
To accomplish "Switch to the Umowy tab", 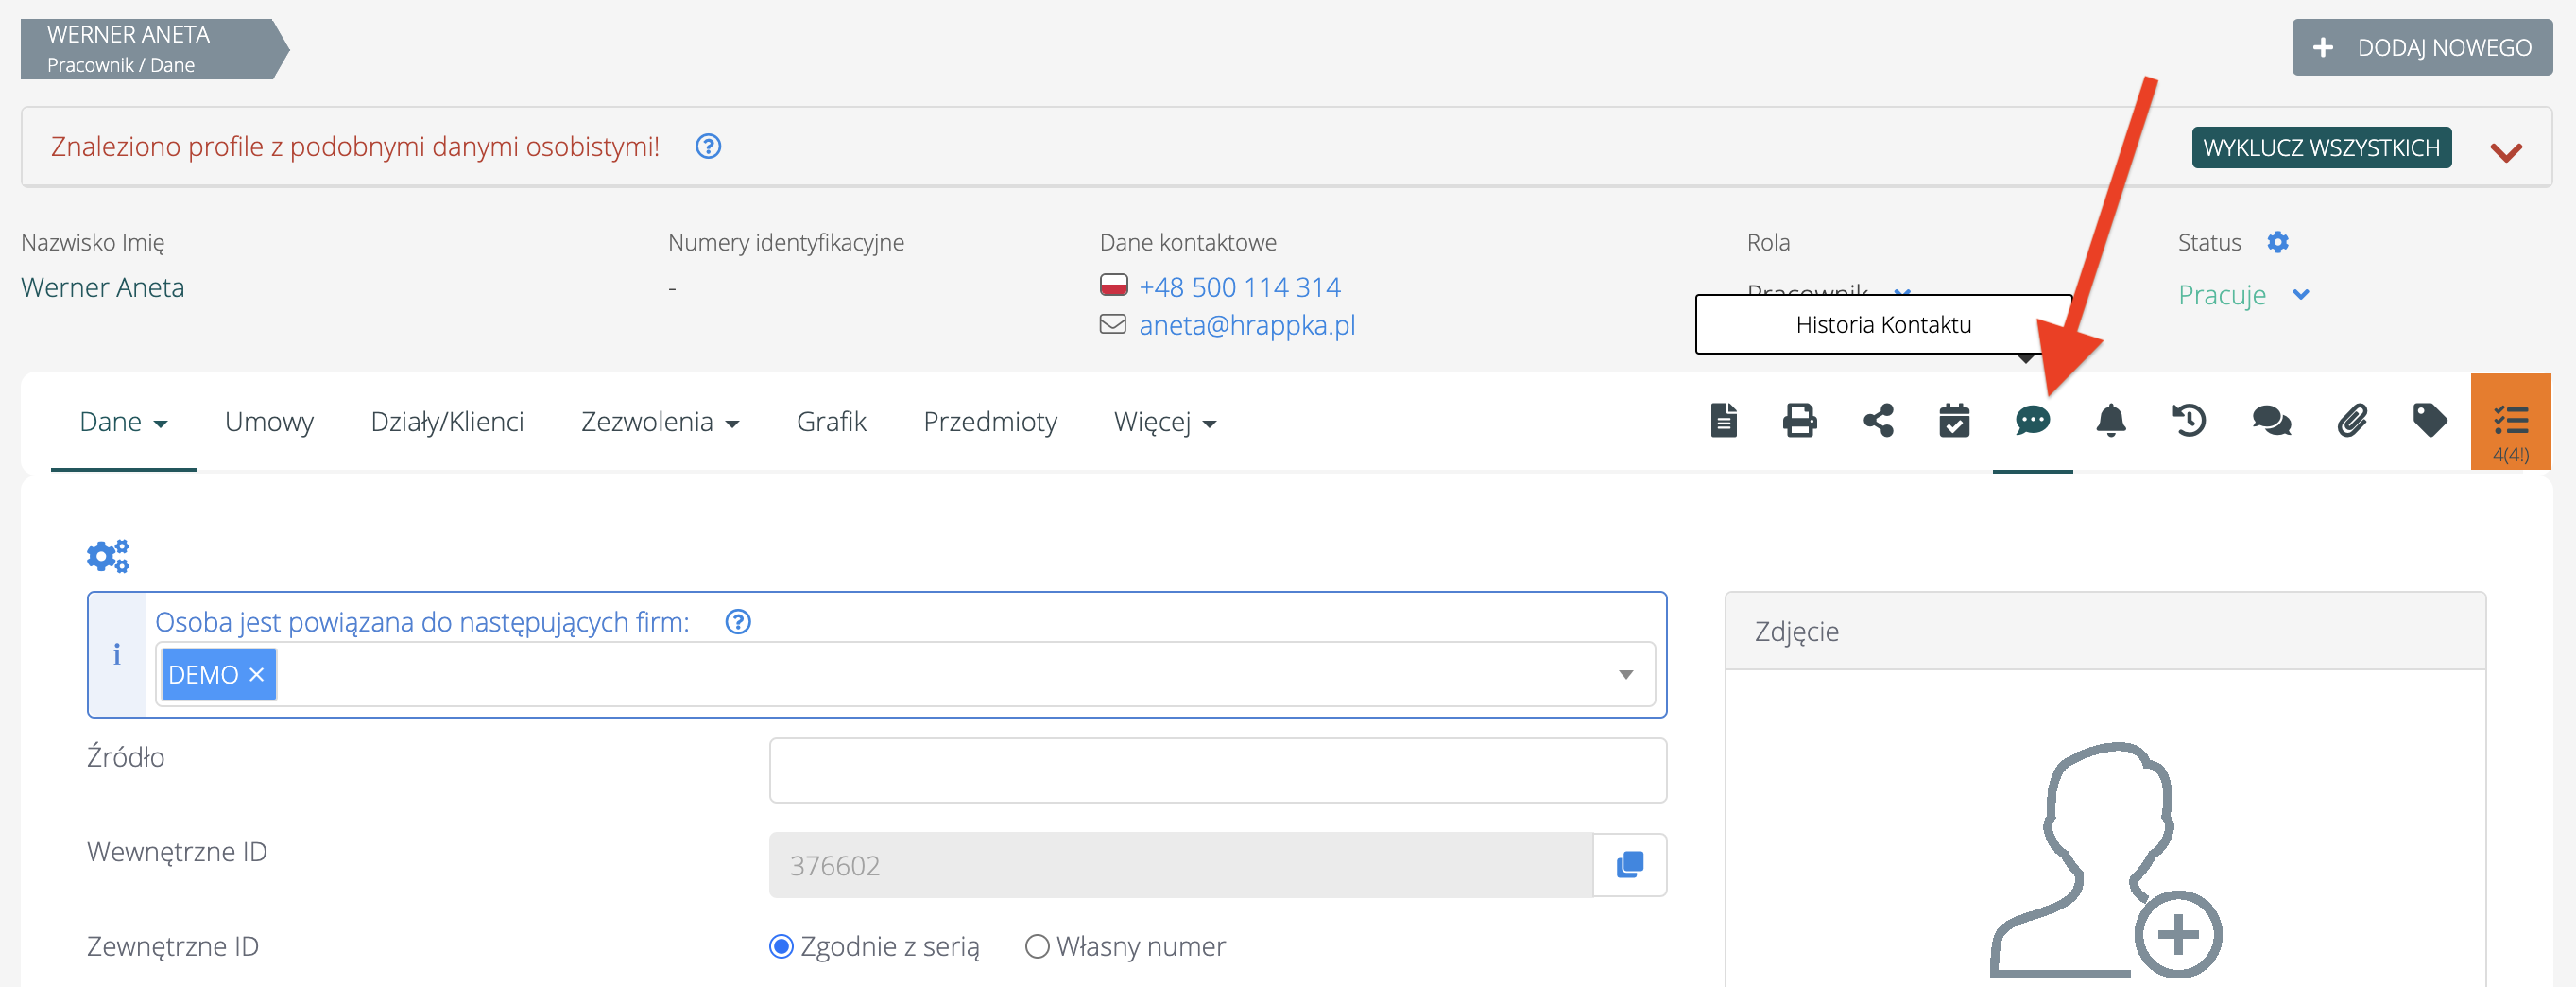I will pyautogui.click(x=269, y=422).
